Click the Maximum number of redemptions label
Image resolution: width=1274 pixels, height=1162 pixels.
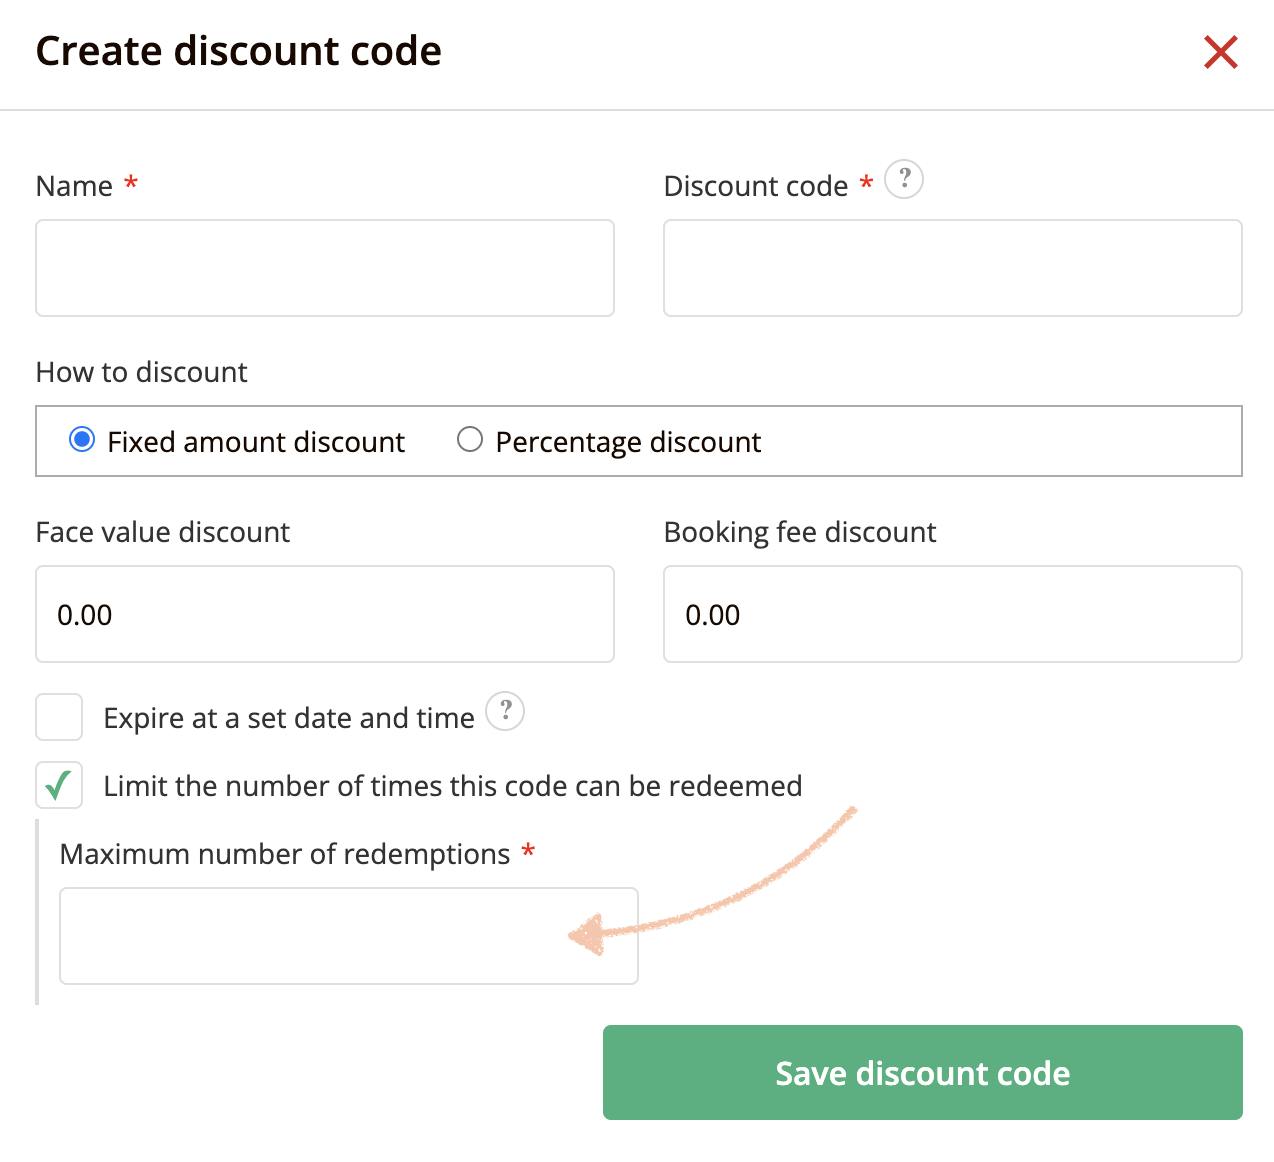[284, 853]
